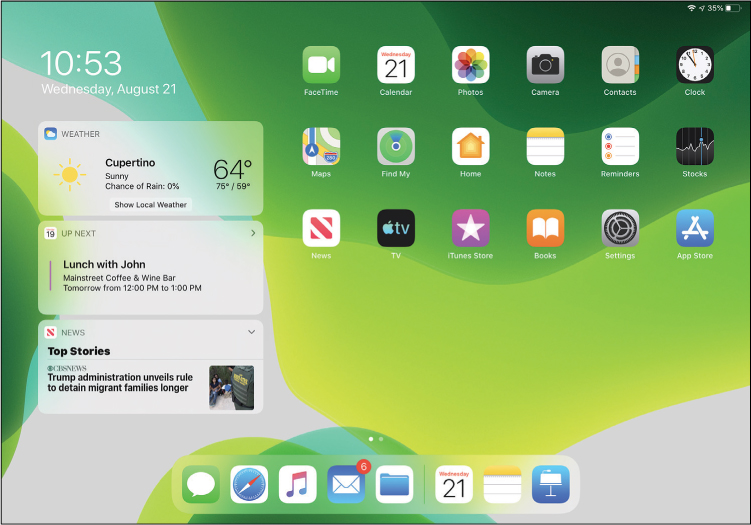Launch the App Store
The height and width of the screenshot is (525, 751).
(694, 228)
